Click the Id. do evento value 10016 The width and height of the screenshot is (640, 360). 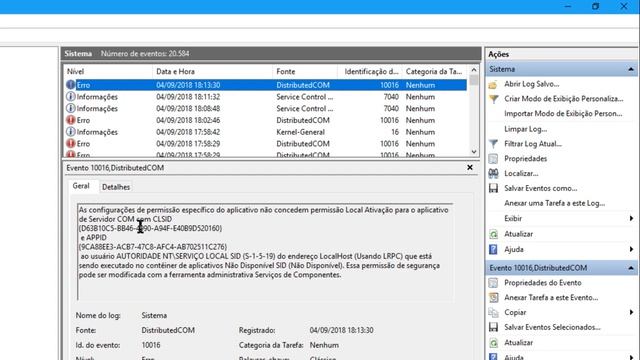click(x=151, y=345)
